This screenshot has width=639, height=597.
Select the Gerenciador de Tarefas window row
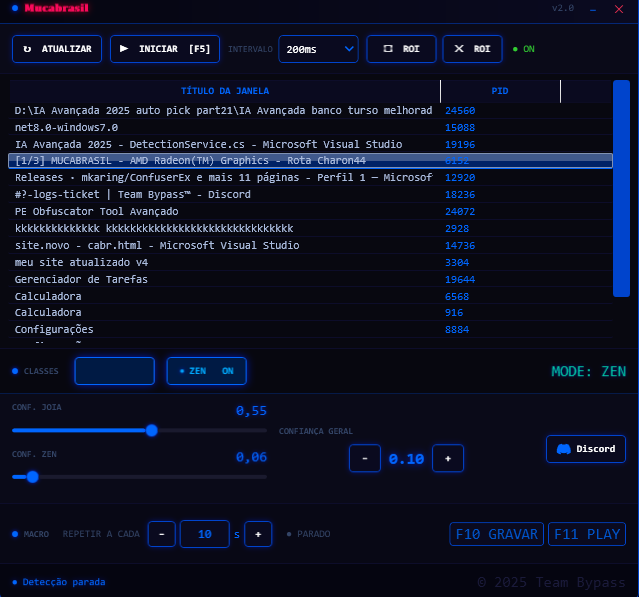[225, 280]
